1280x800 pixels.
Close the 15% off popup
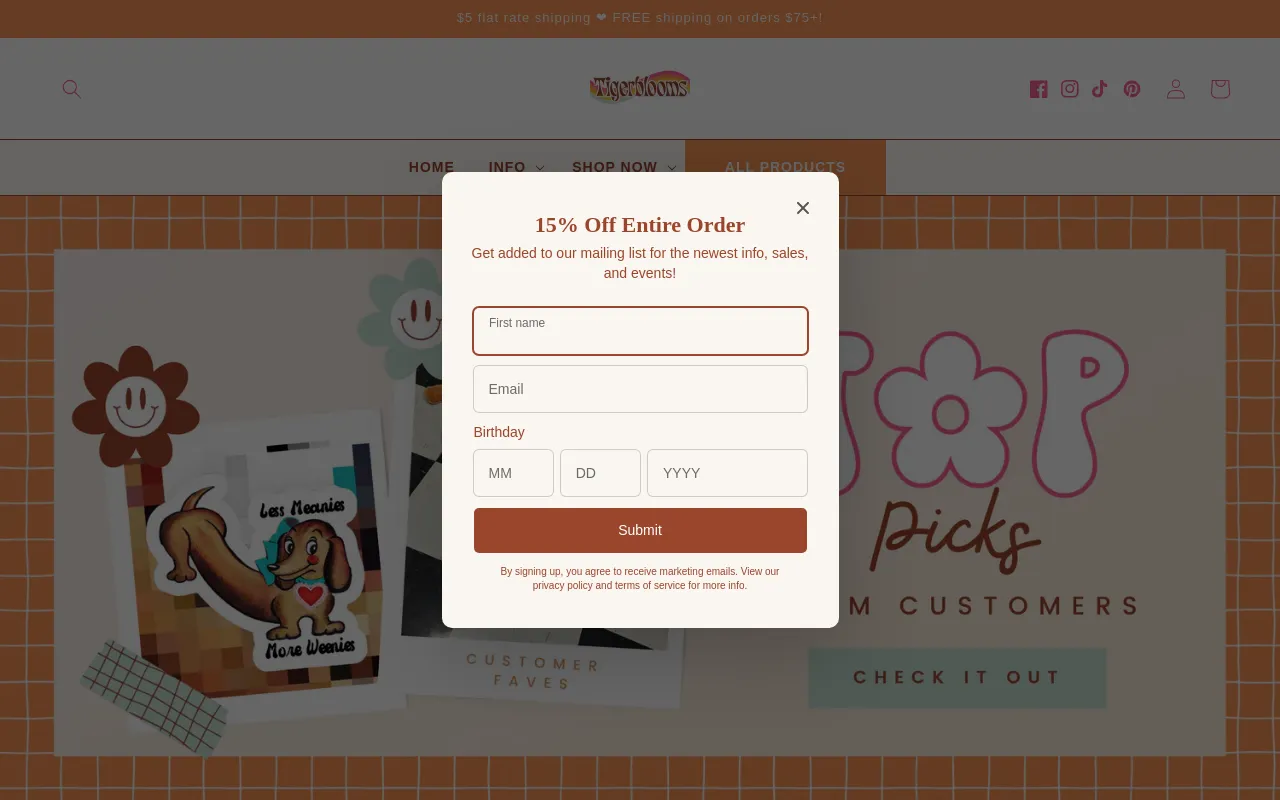pyautogui.click(x=803, y=208)
